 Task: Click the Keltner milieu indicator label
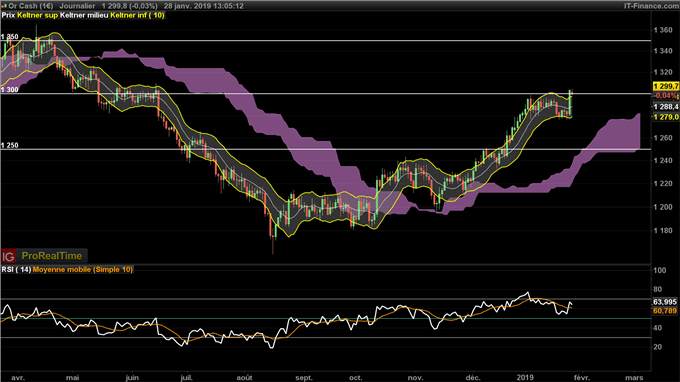[84, 15]
